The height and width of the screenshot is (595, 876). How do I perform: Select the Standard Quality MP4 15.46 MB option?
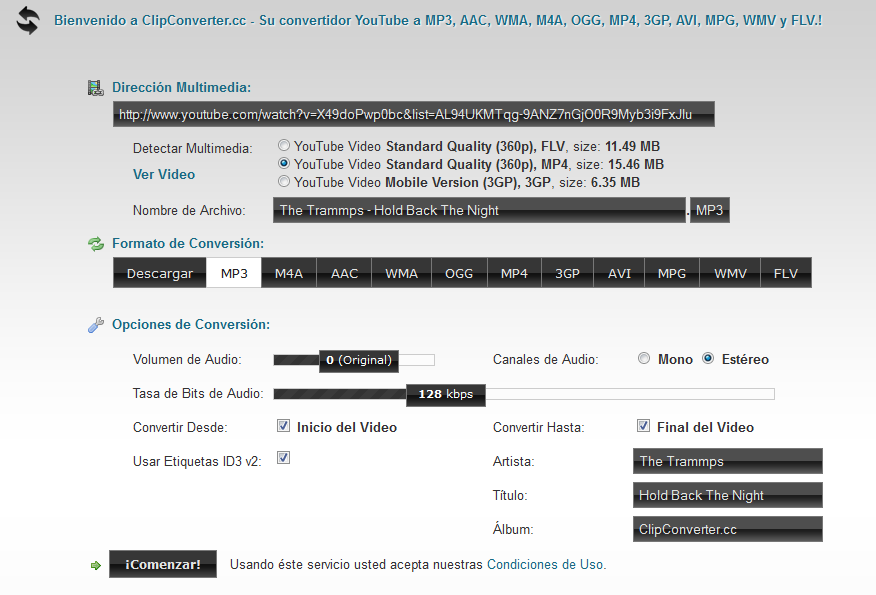pyautogui.click(x=284, y=164)
